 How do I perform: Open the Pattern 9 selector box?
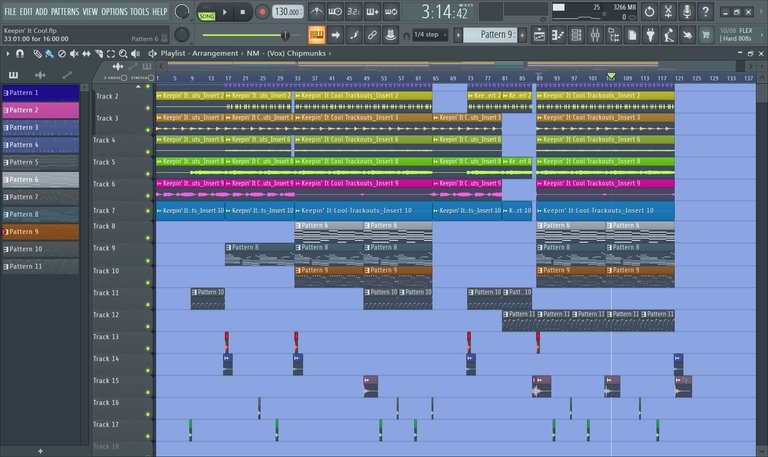(x=490, y=35)
